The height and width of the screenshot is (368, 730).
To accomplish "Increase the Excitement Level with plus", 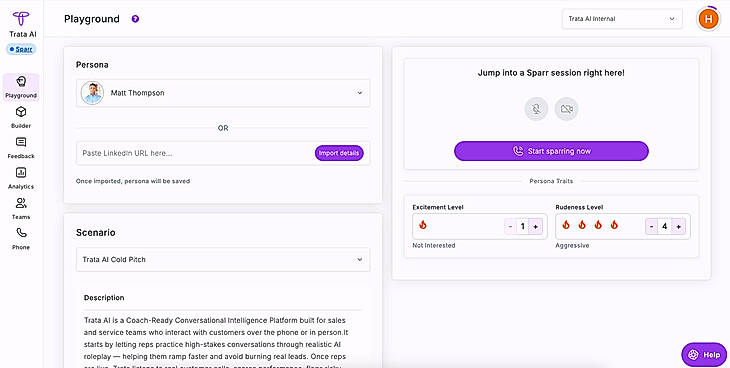I will [x=535, y=226].
